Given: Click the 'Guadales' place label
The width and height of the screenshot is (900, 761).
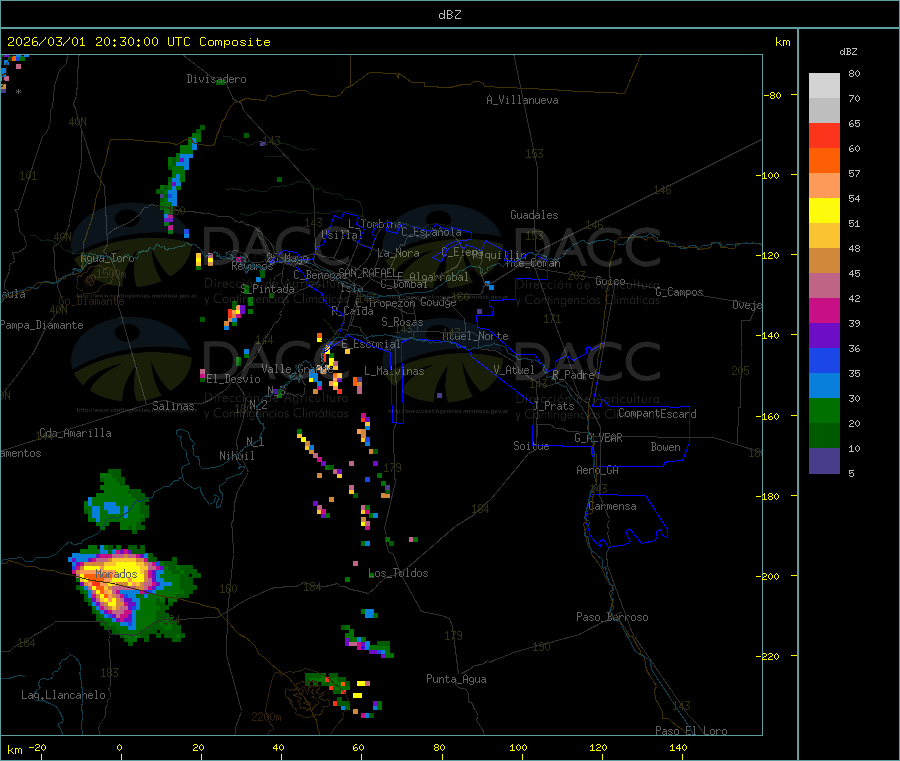Looking at the screenshot, I should click(x=534, y=215).
